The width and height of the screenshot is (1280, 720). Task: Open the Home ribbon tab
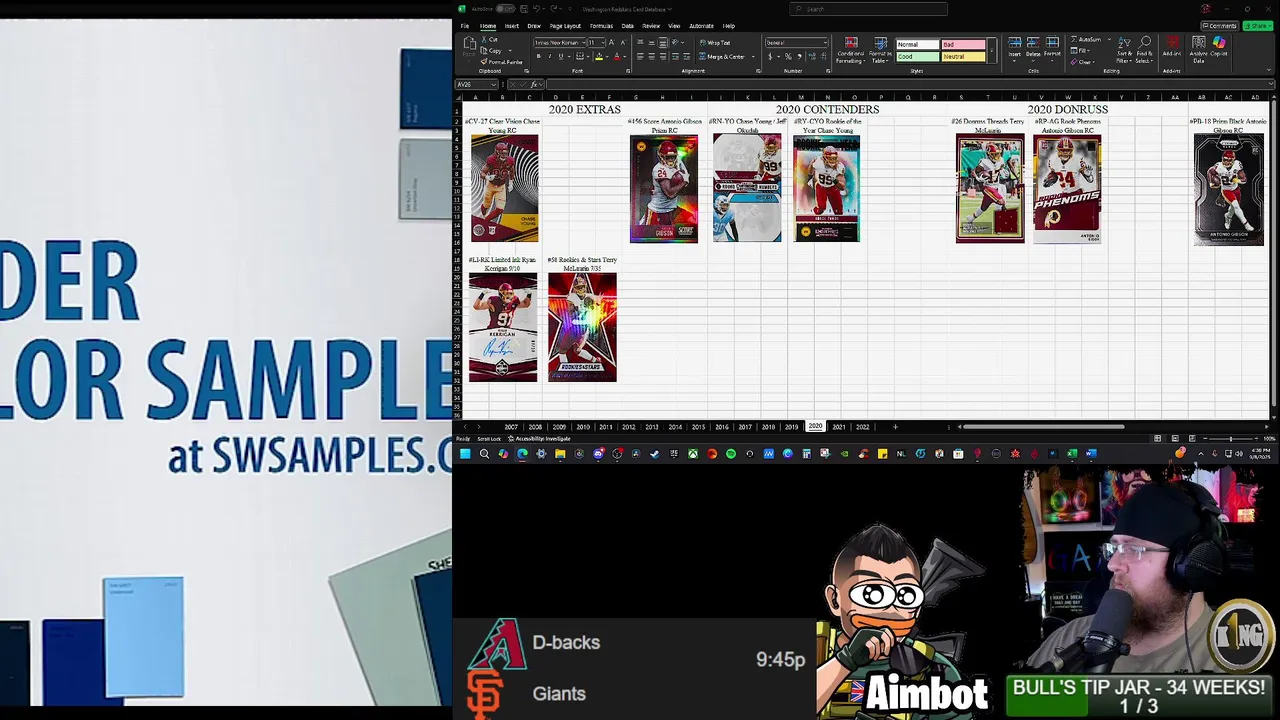(x=488, y=26)
